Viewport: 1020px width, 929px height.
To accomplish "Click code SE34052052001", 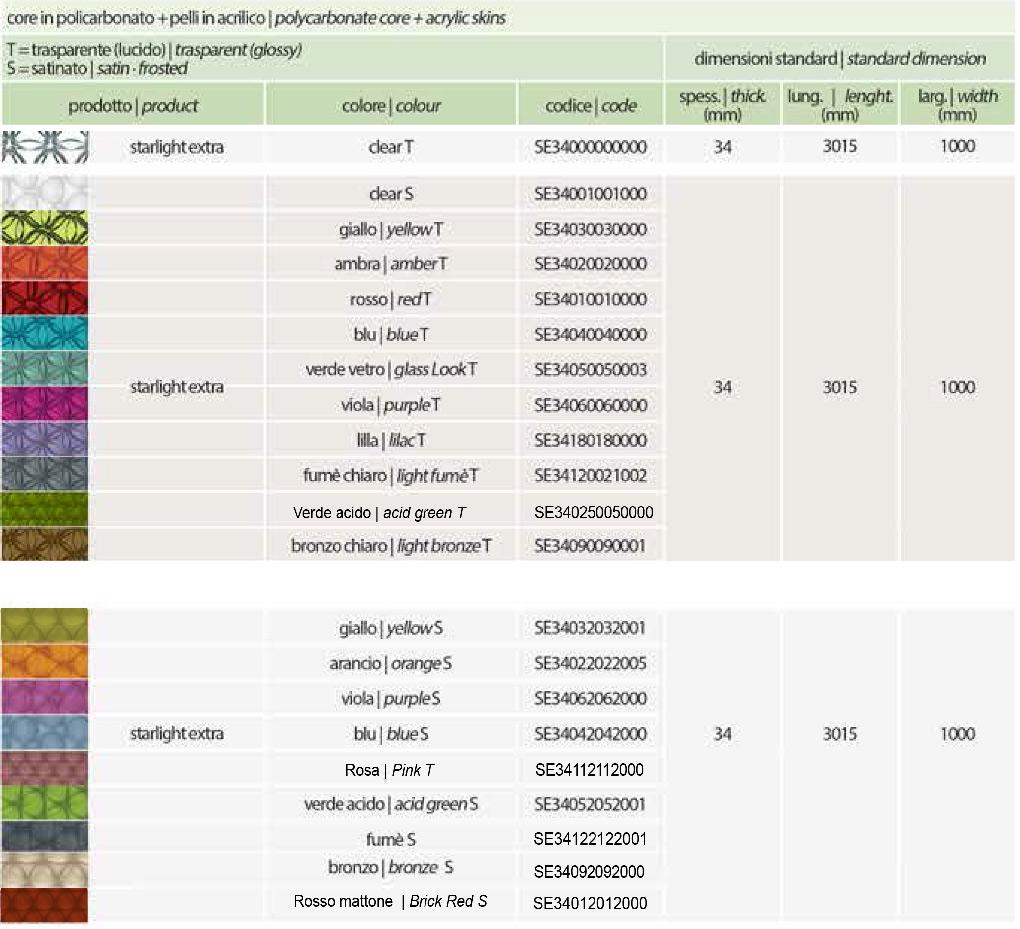I will click(x=590, y=805).
